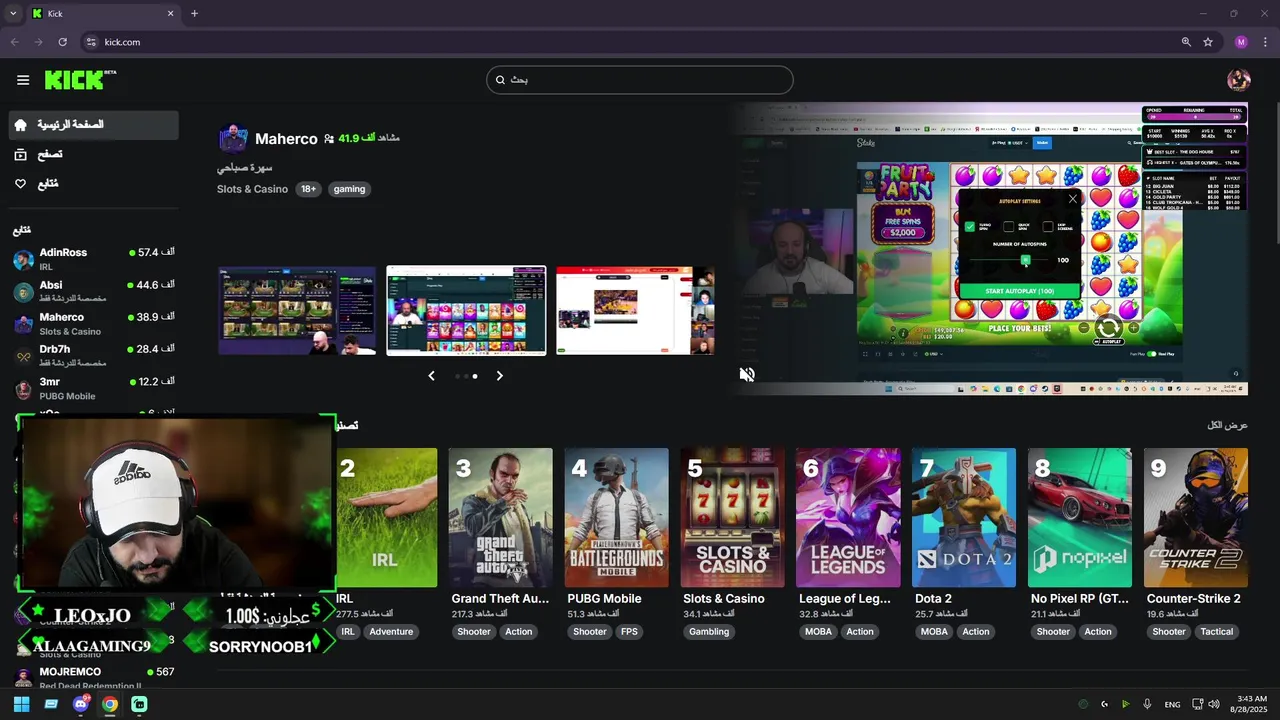Image resolution: width=1280 pixels, height=720 pixels.
Task: Click Drb7h avatar in followed list
Action: 23,356
